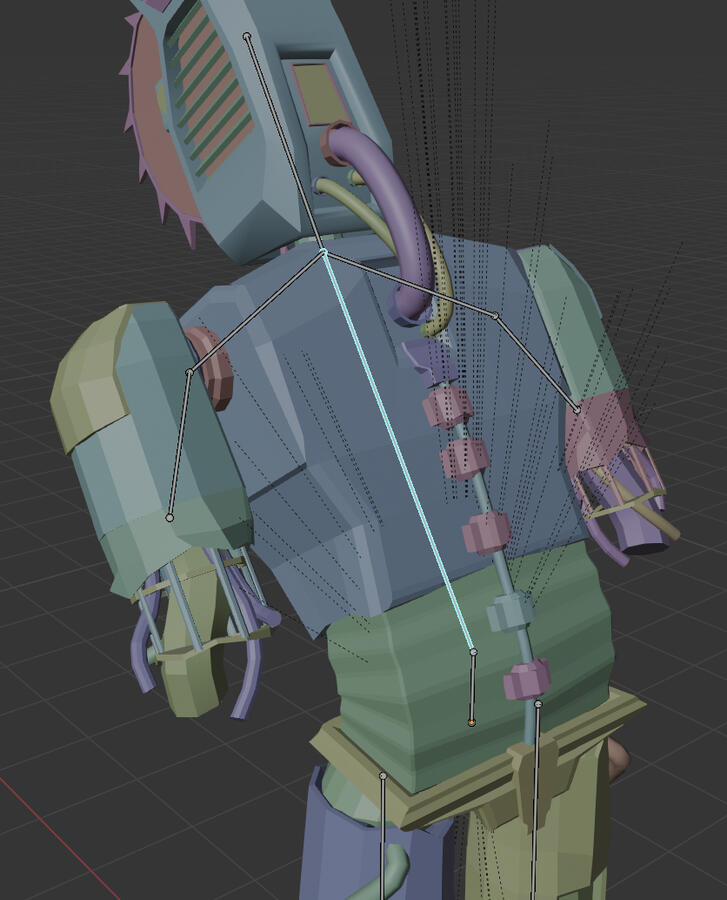Select the shoulder bone leading to claw arm
This screenshot has width=727, height=900.
tap(256, 312)
